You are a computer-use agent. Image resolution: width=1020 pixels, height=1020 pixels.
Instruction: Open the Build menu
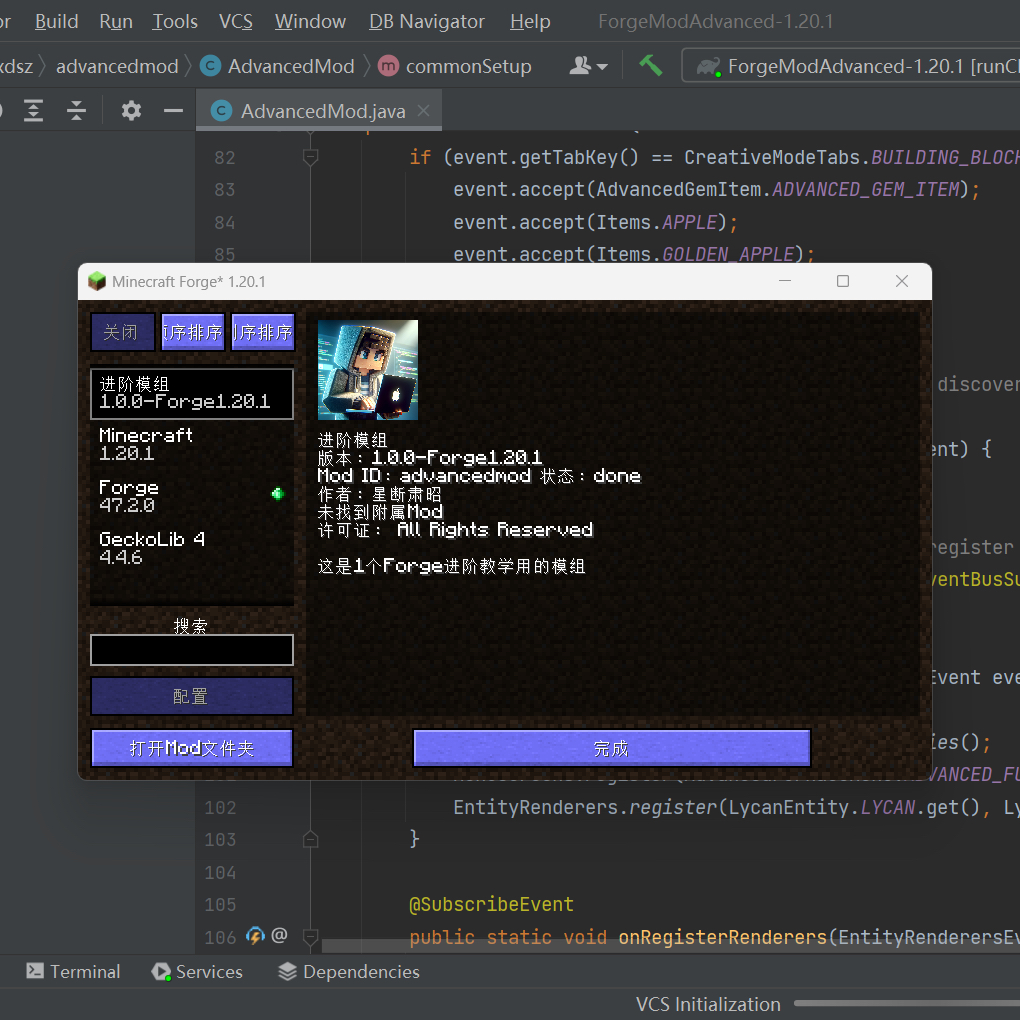click(57, 21)
